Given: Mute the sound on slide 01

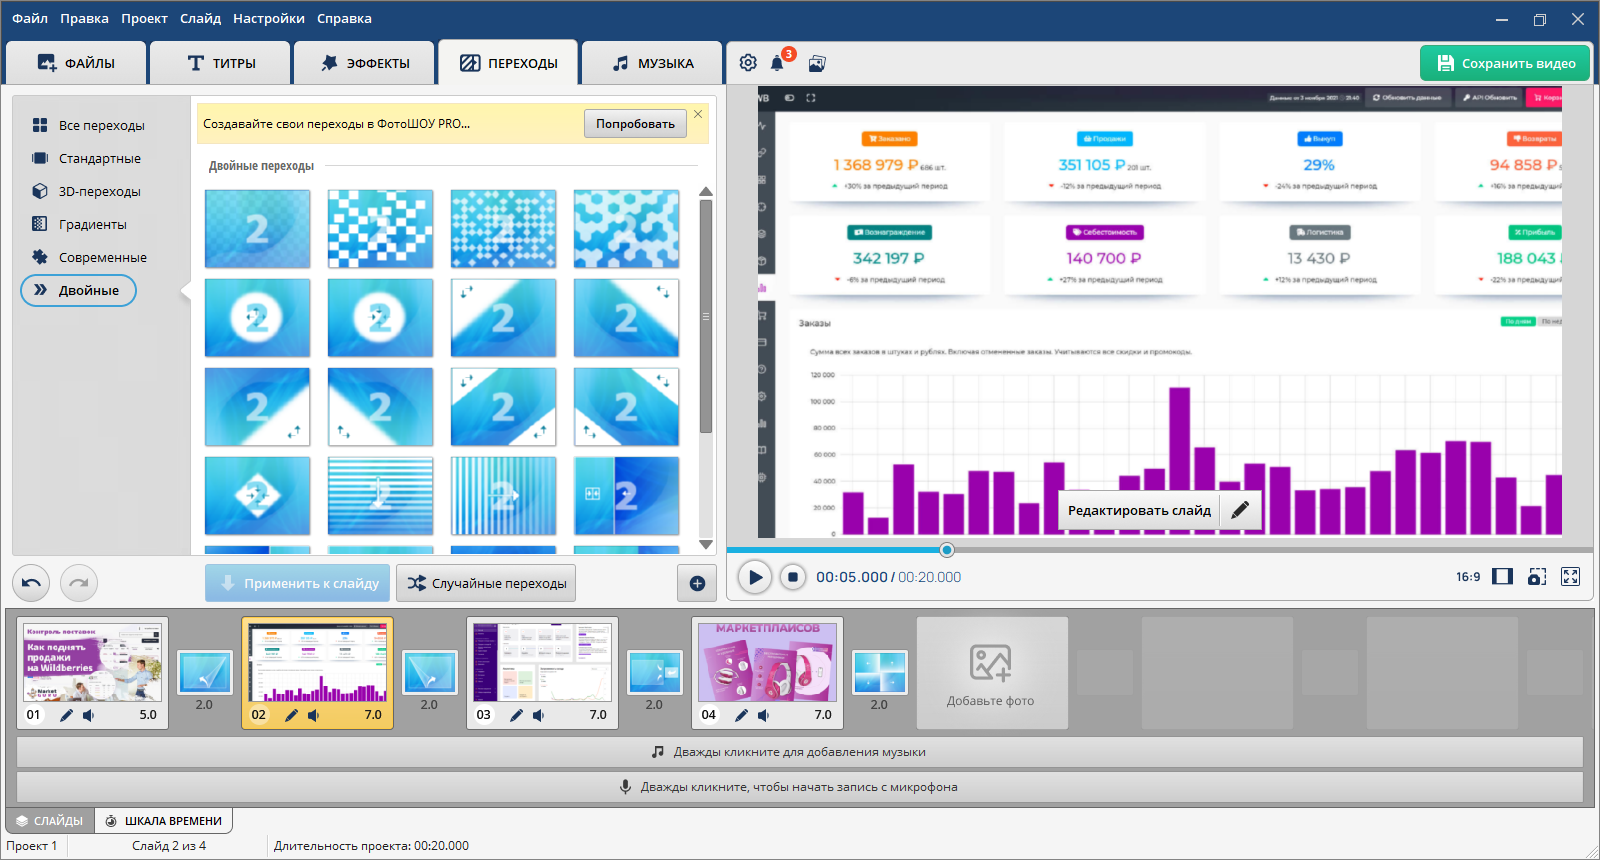Looking at the screenshot, I should pos(89,715).
